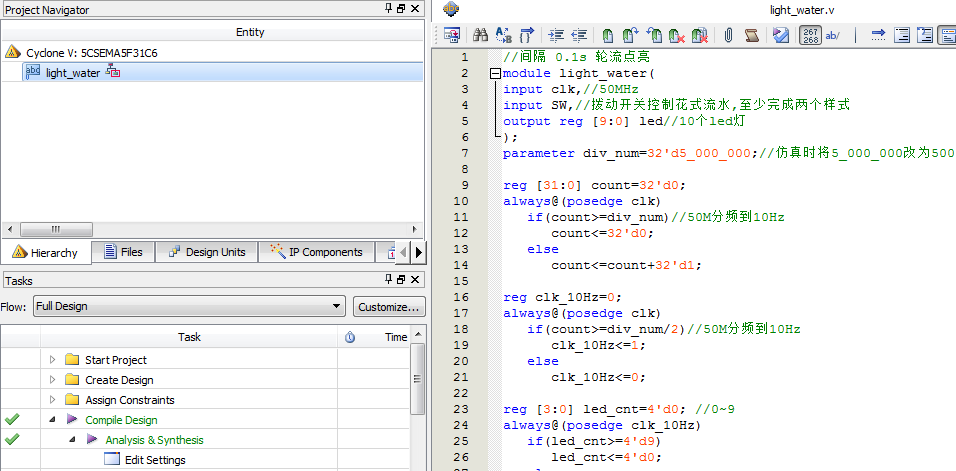This screenshot has height=471, width=956.
Task: Insert a template using the scroll icon
Action: 751,35
